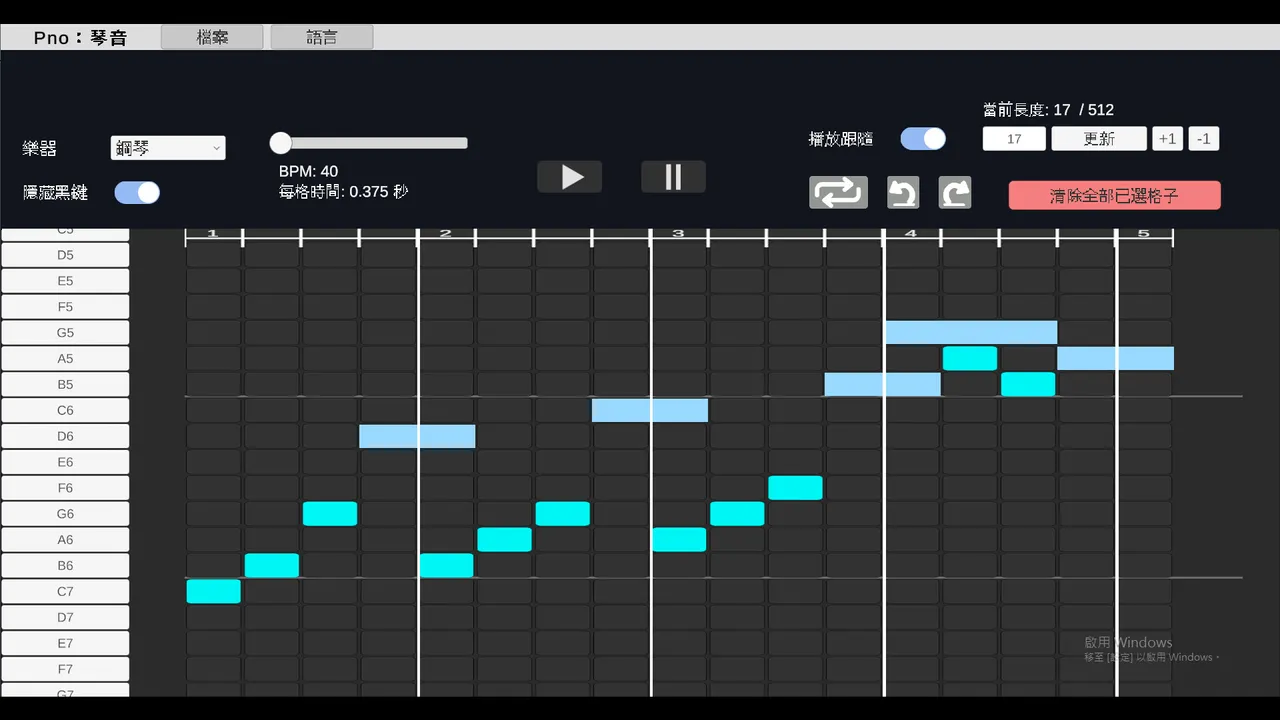Click the F6 piano key
This screenshot has width=1280, height=720.
click(x=65, y=488)
